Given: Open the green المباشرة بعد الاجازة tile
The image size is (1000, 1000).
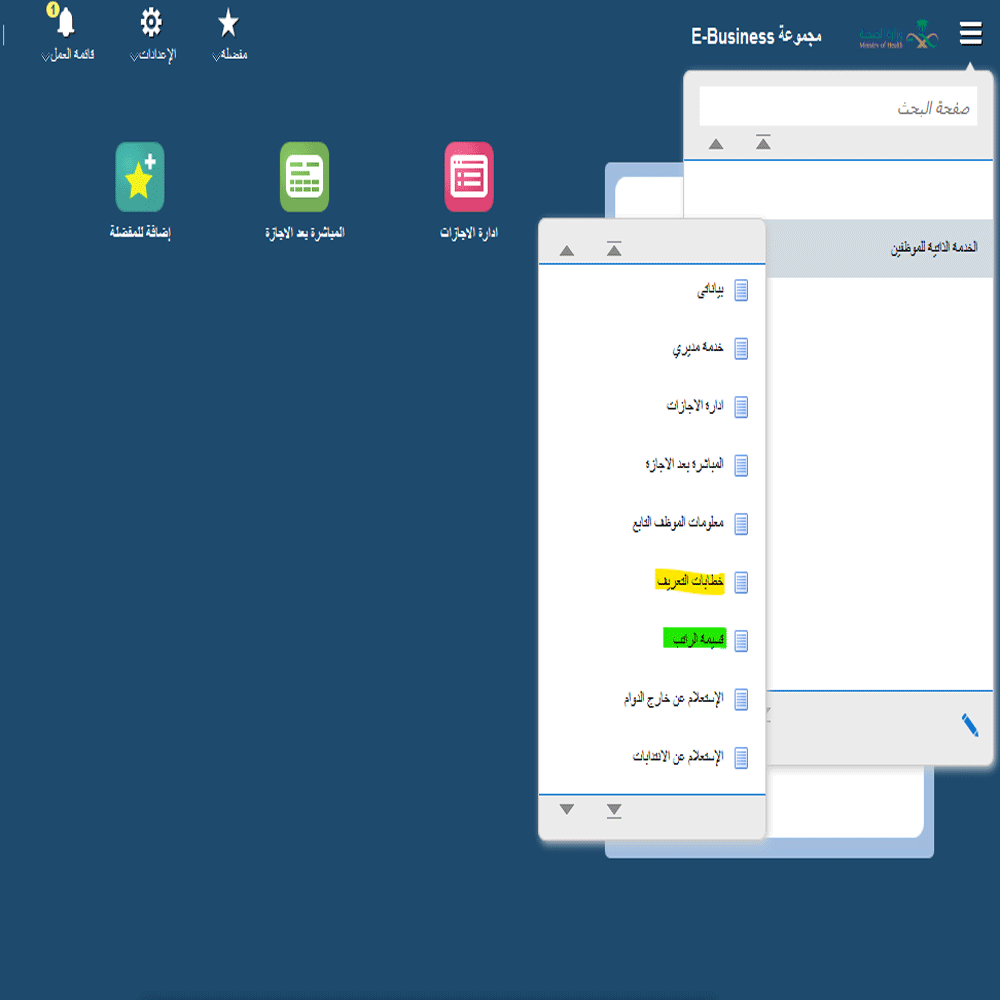Looking at the screenshot, I should coord(304,177).
